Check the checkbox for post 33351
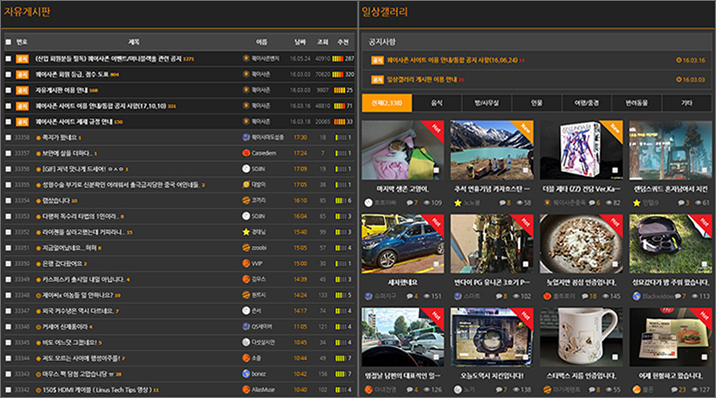 (x=8, y=248)
